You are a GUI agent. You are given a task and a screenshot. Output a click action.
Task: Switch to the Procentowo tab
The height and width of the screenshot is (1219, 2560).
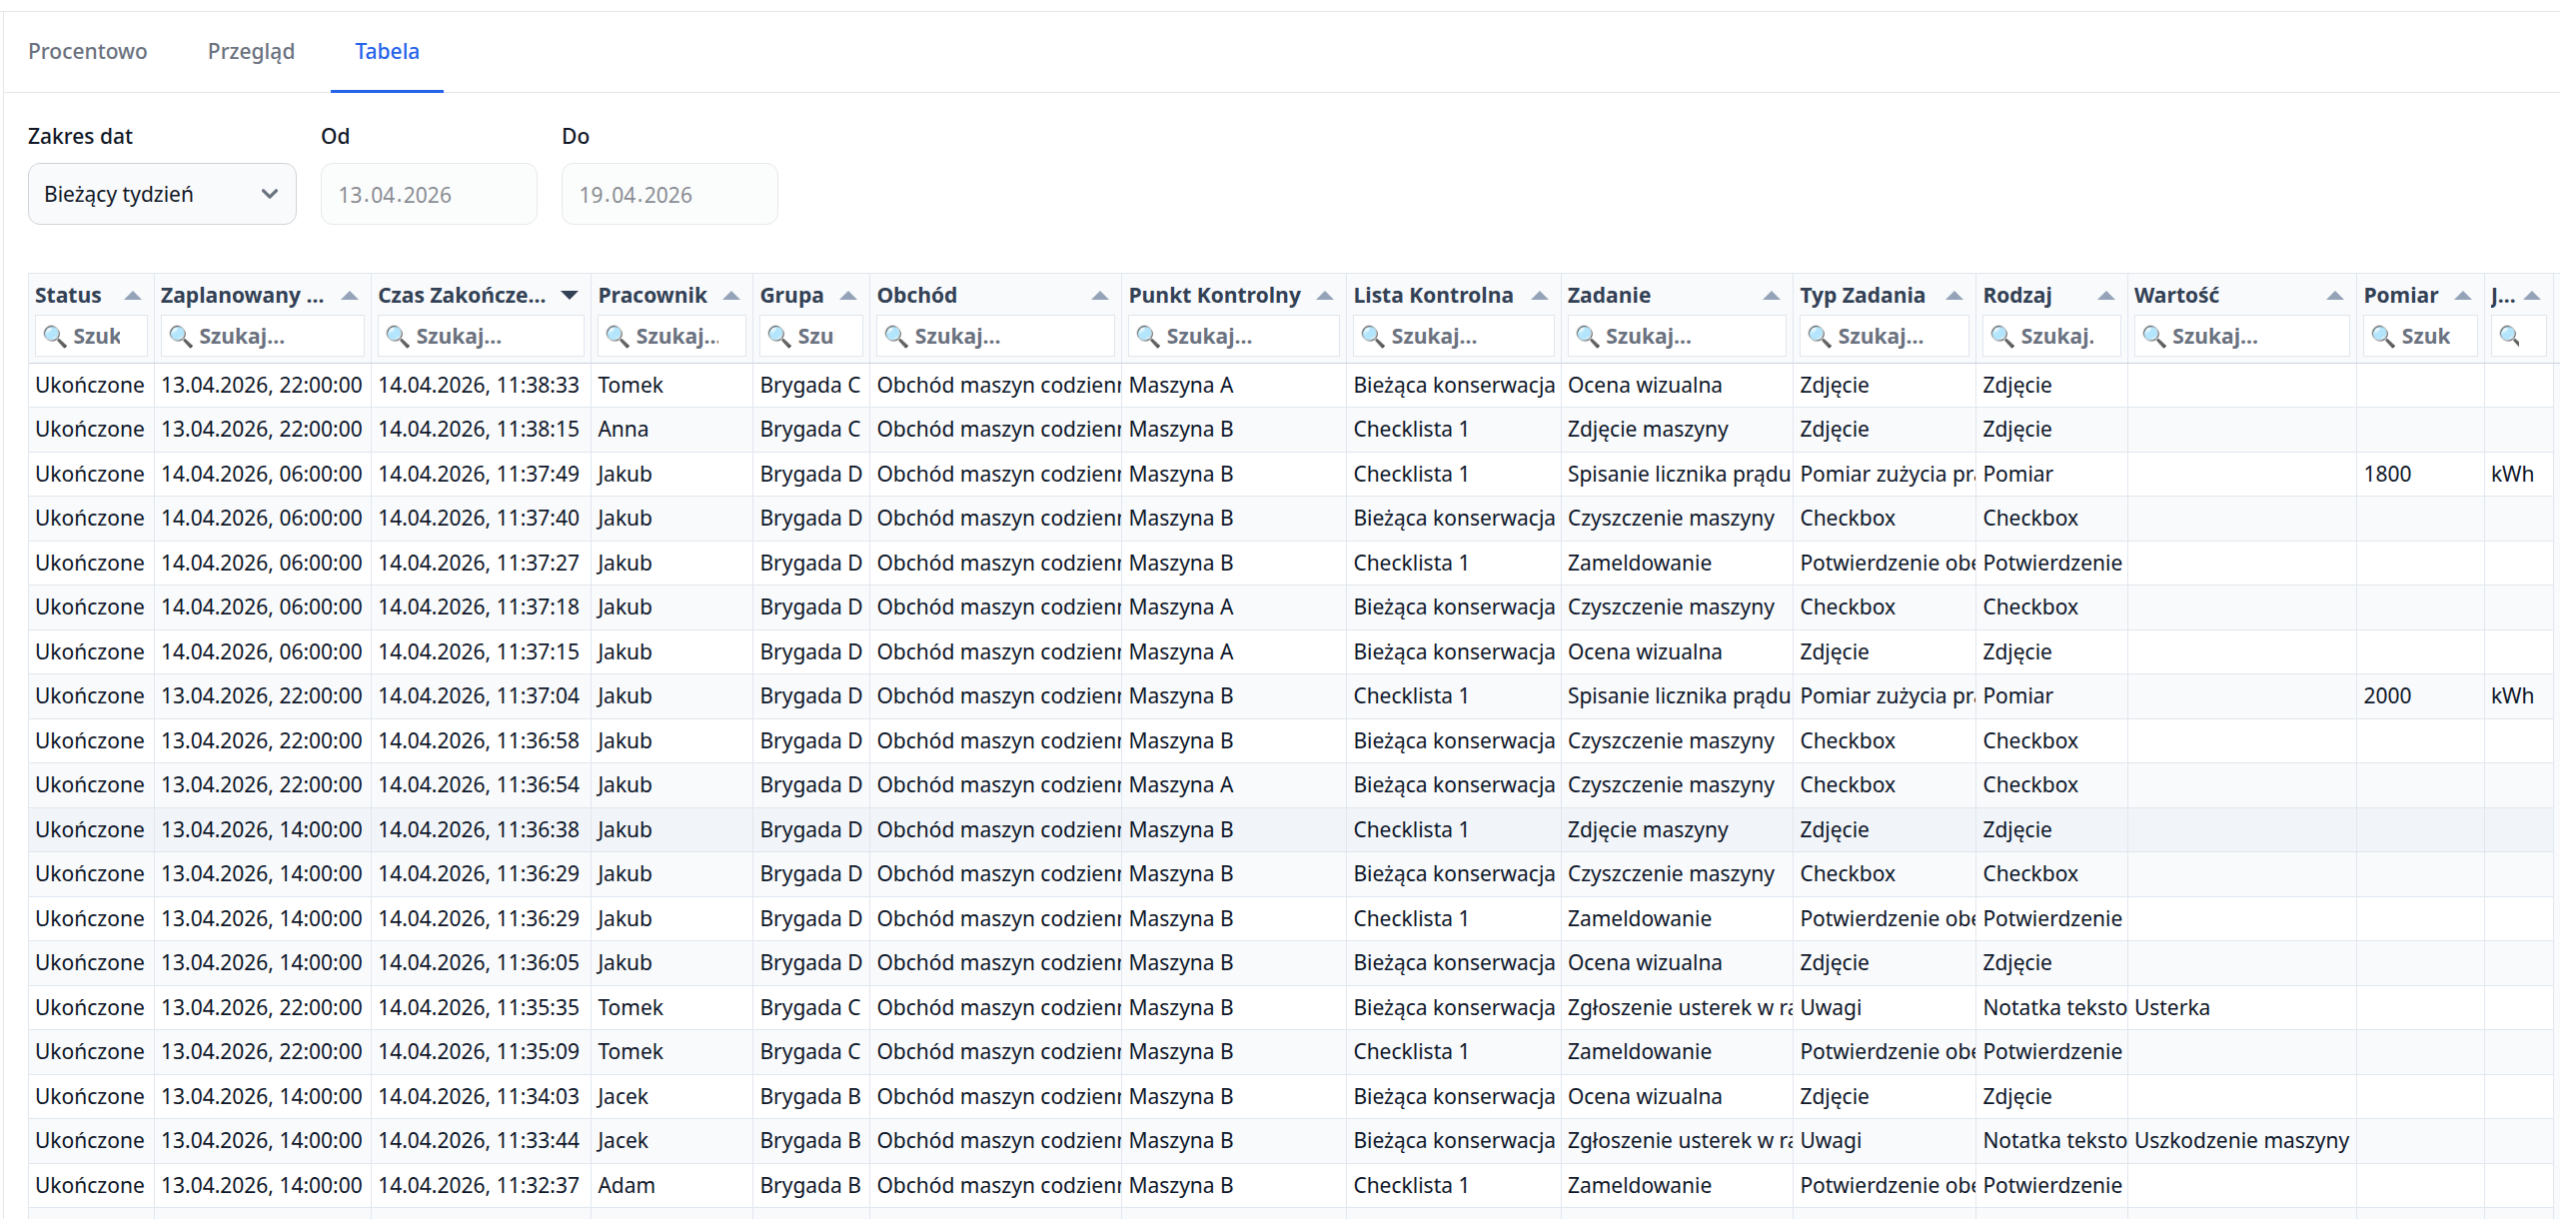87,51
